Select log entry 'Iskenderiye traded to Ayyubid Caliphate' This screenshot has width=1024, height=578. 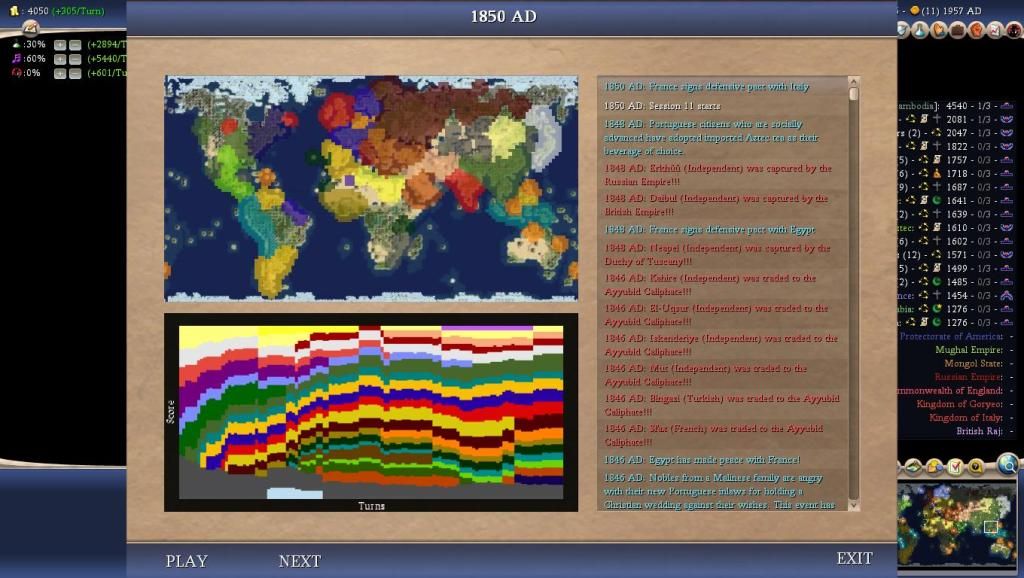722,344
